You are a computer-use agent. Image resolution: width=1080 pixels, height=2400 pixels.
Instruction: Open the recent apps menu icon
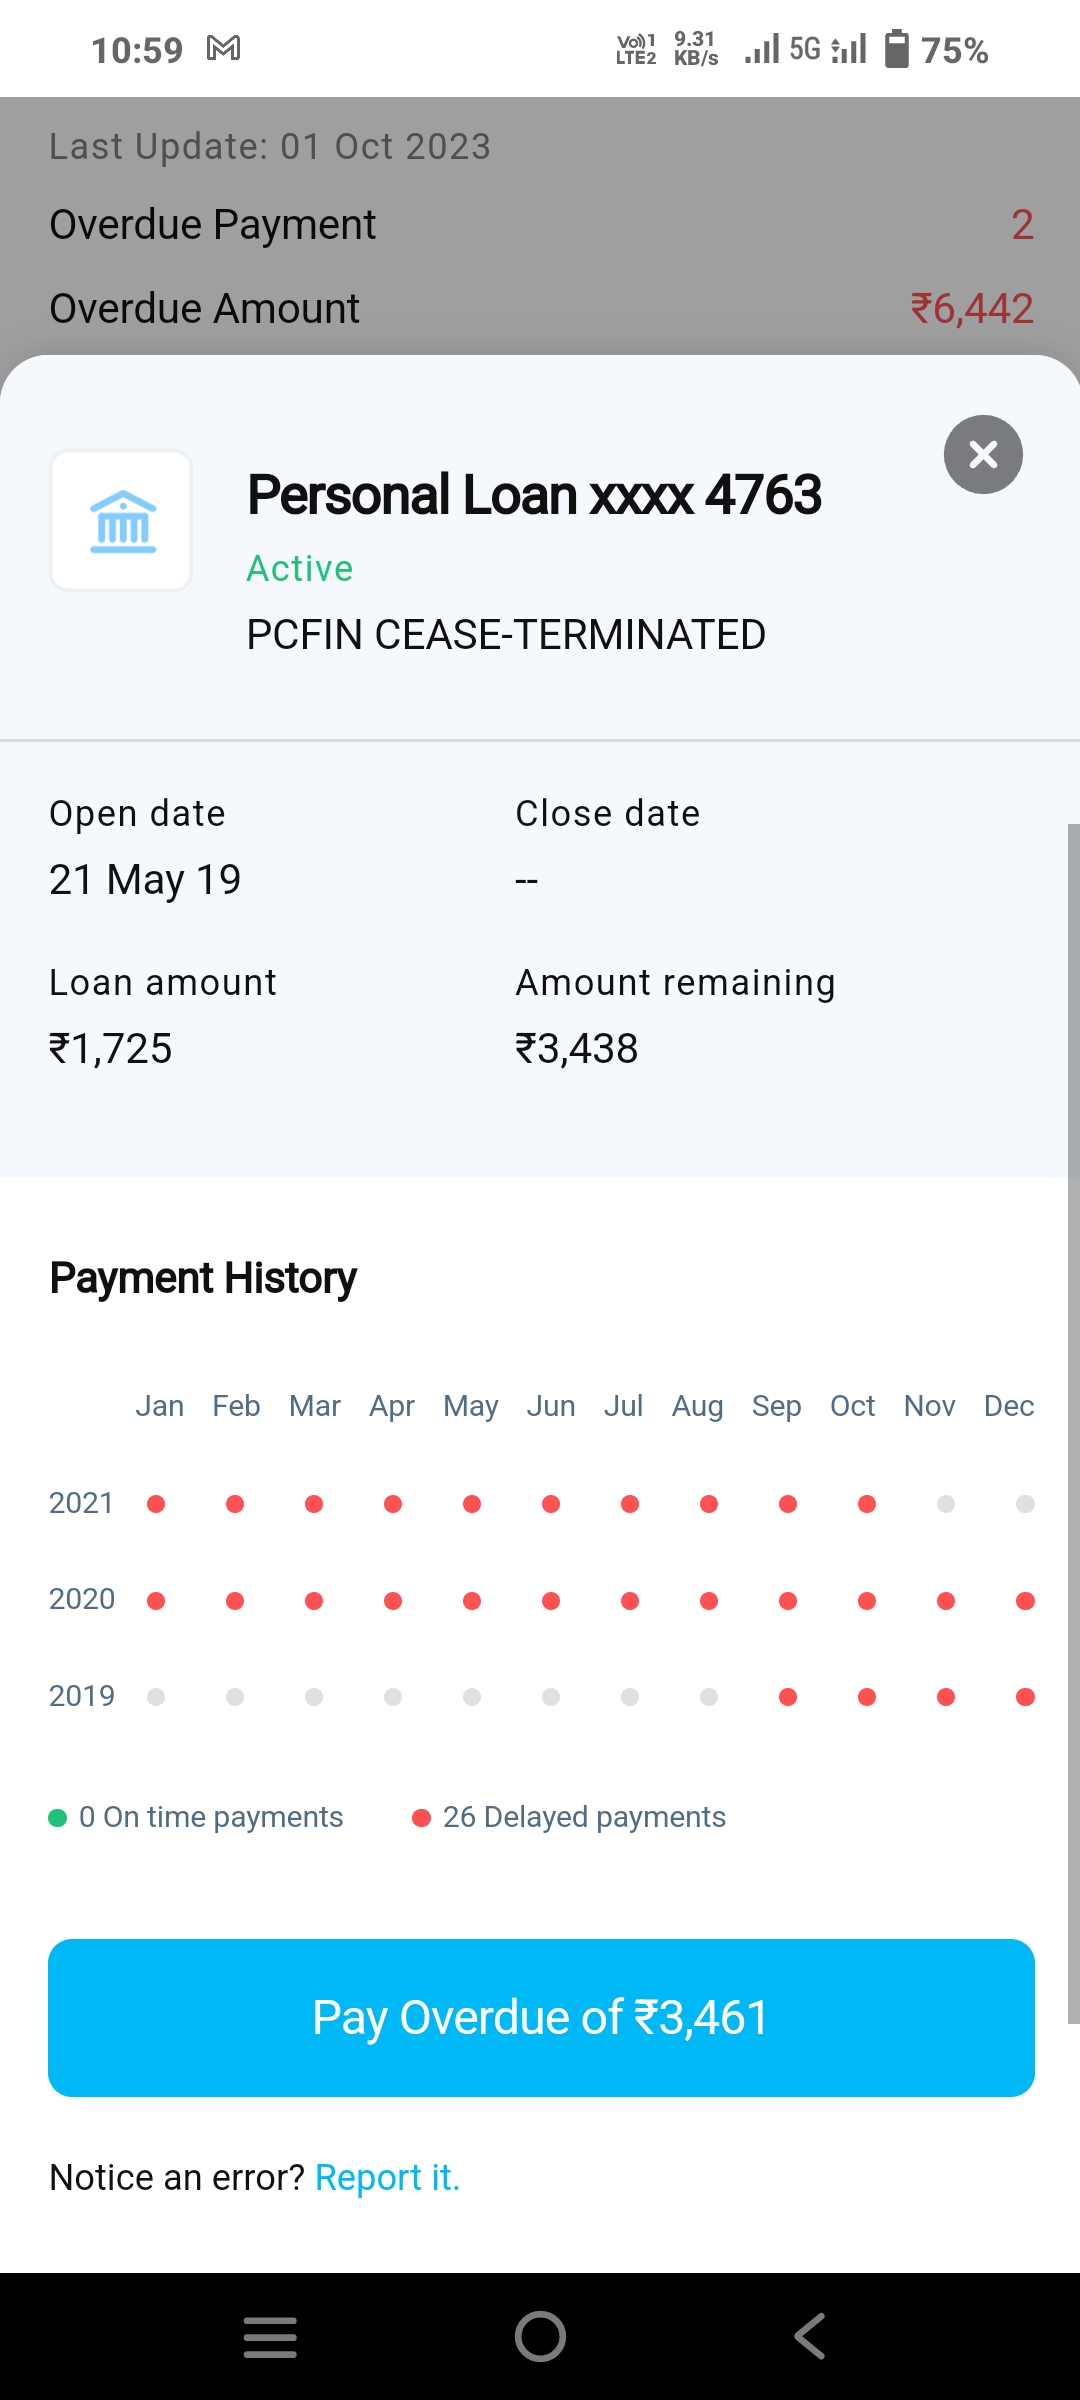(x=270, y=2337)
